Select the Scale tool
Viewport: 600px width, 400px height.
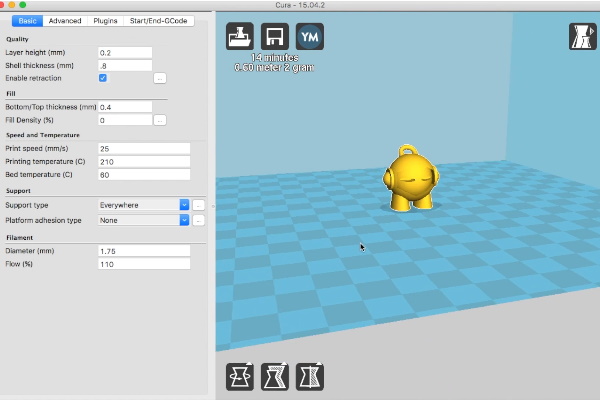[x=275, y=377]
